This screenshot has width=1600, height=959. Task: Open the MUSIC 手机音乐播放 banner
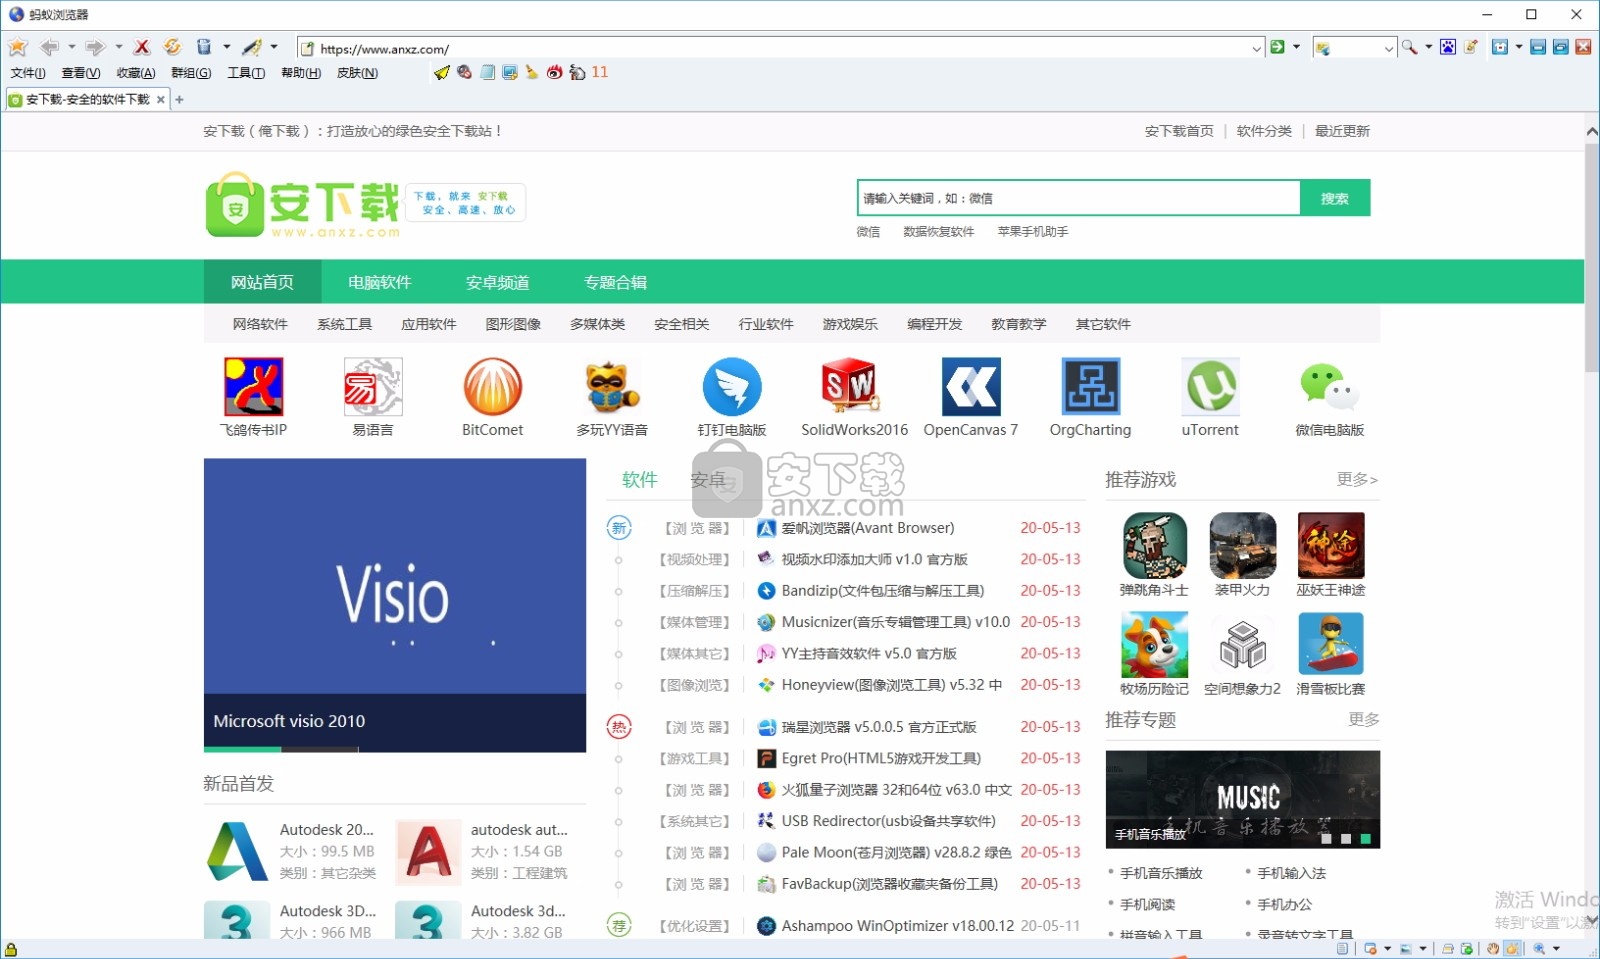(1243, 799)
